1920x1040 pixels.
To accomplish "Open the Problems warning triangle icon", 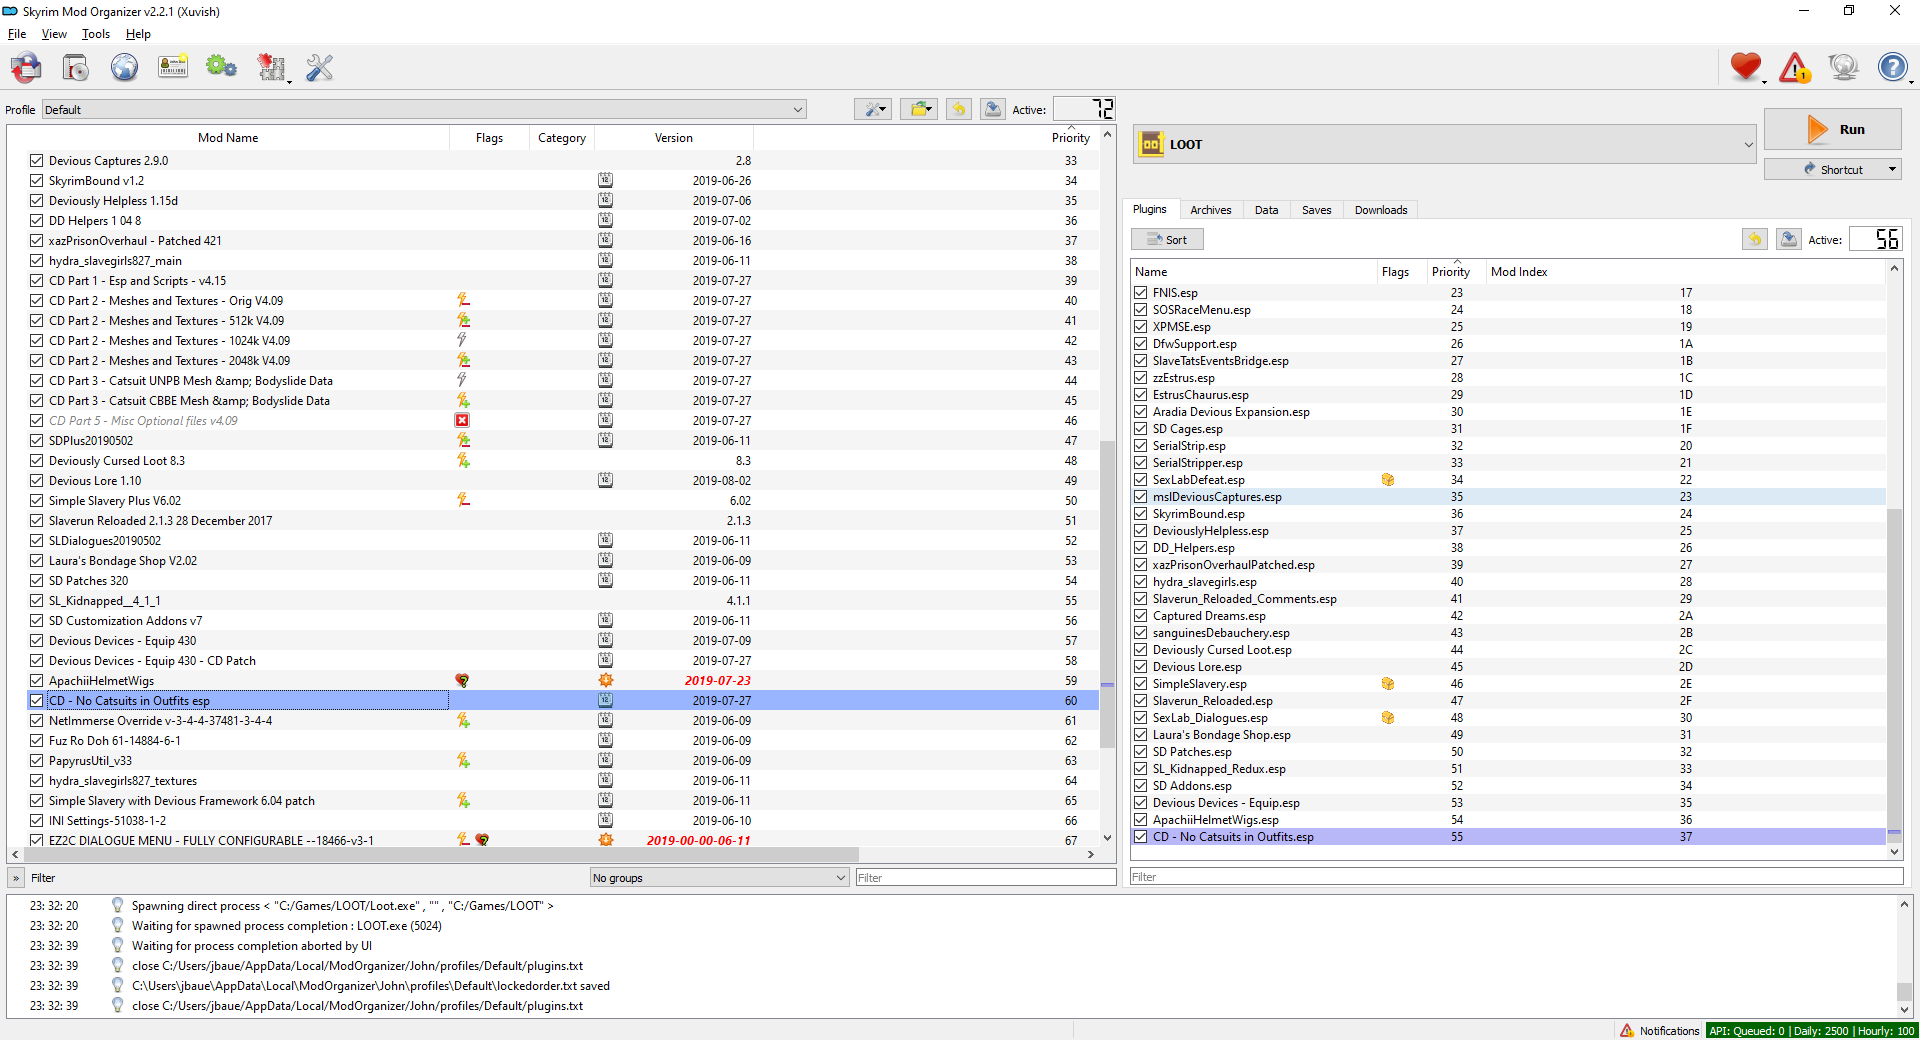I will coord(1795,68).
